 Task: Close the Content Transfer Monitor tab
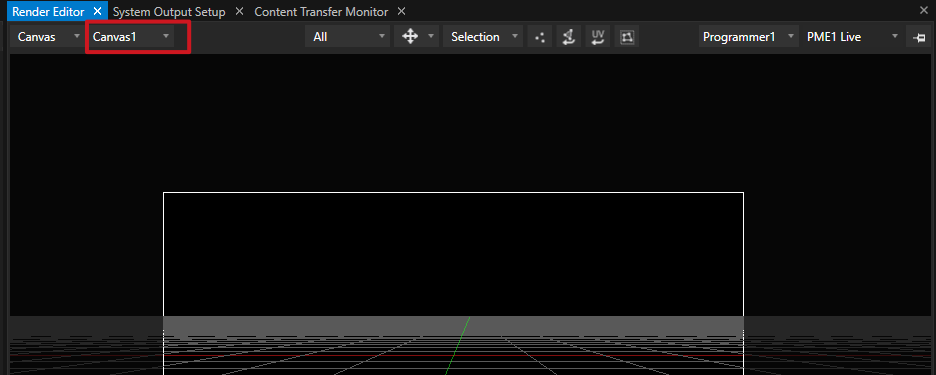point(401,11)
